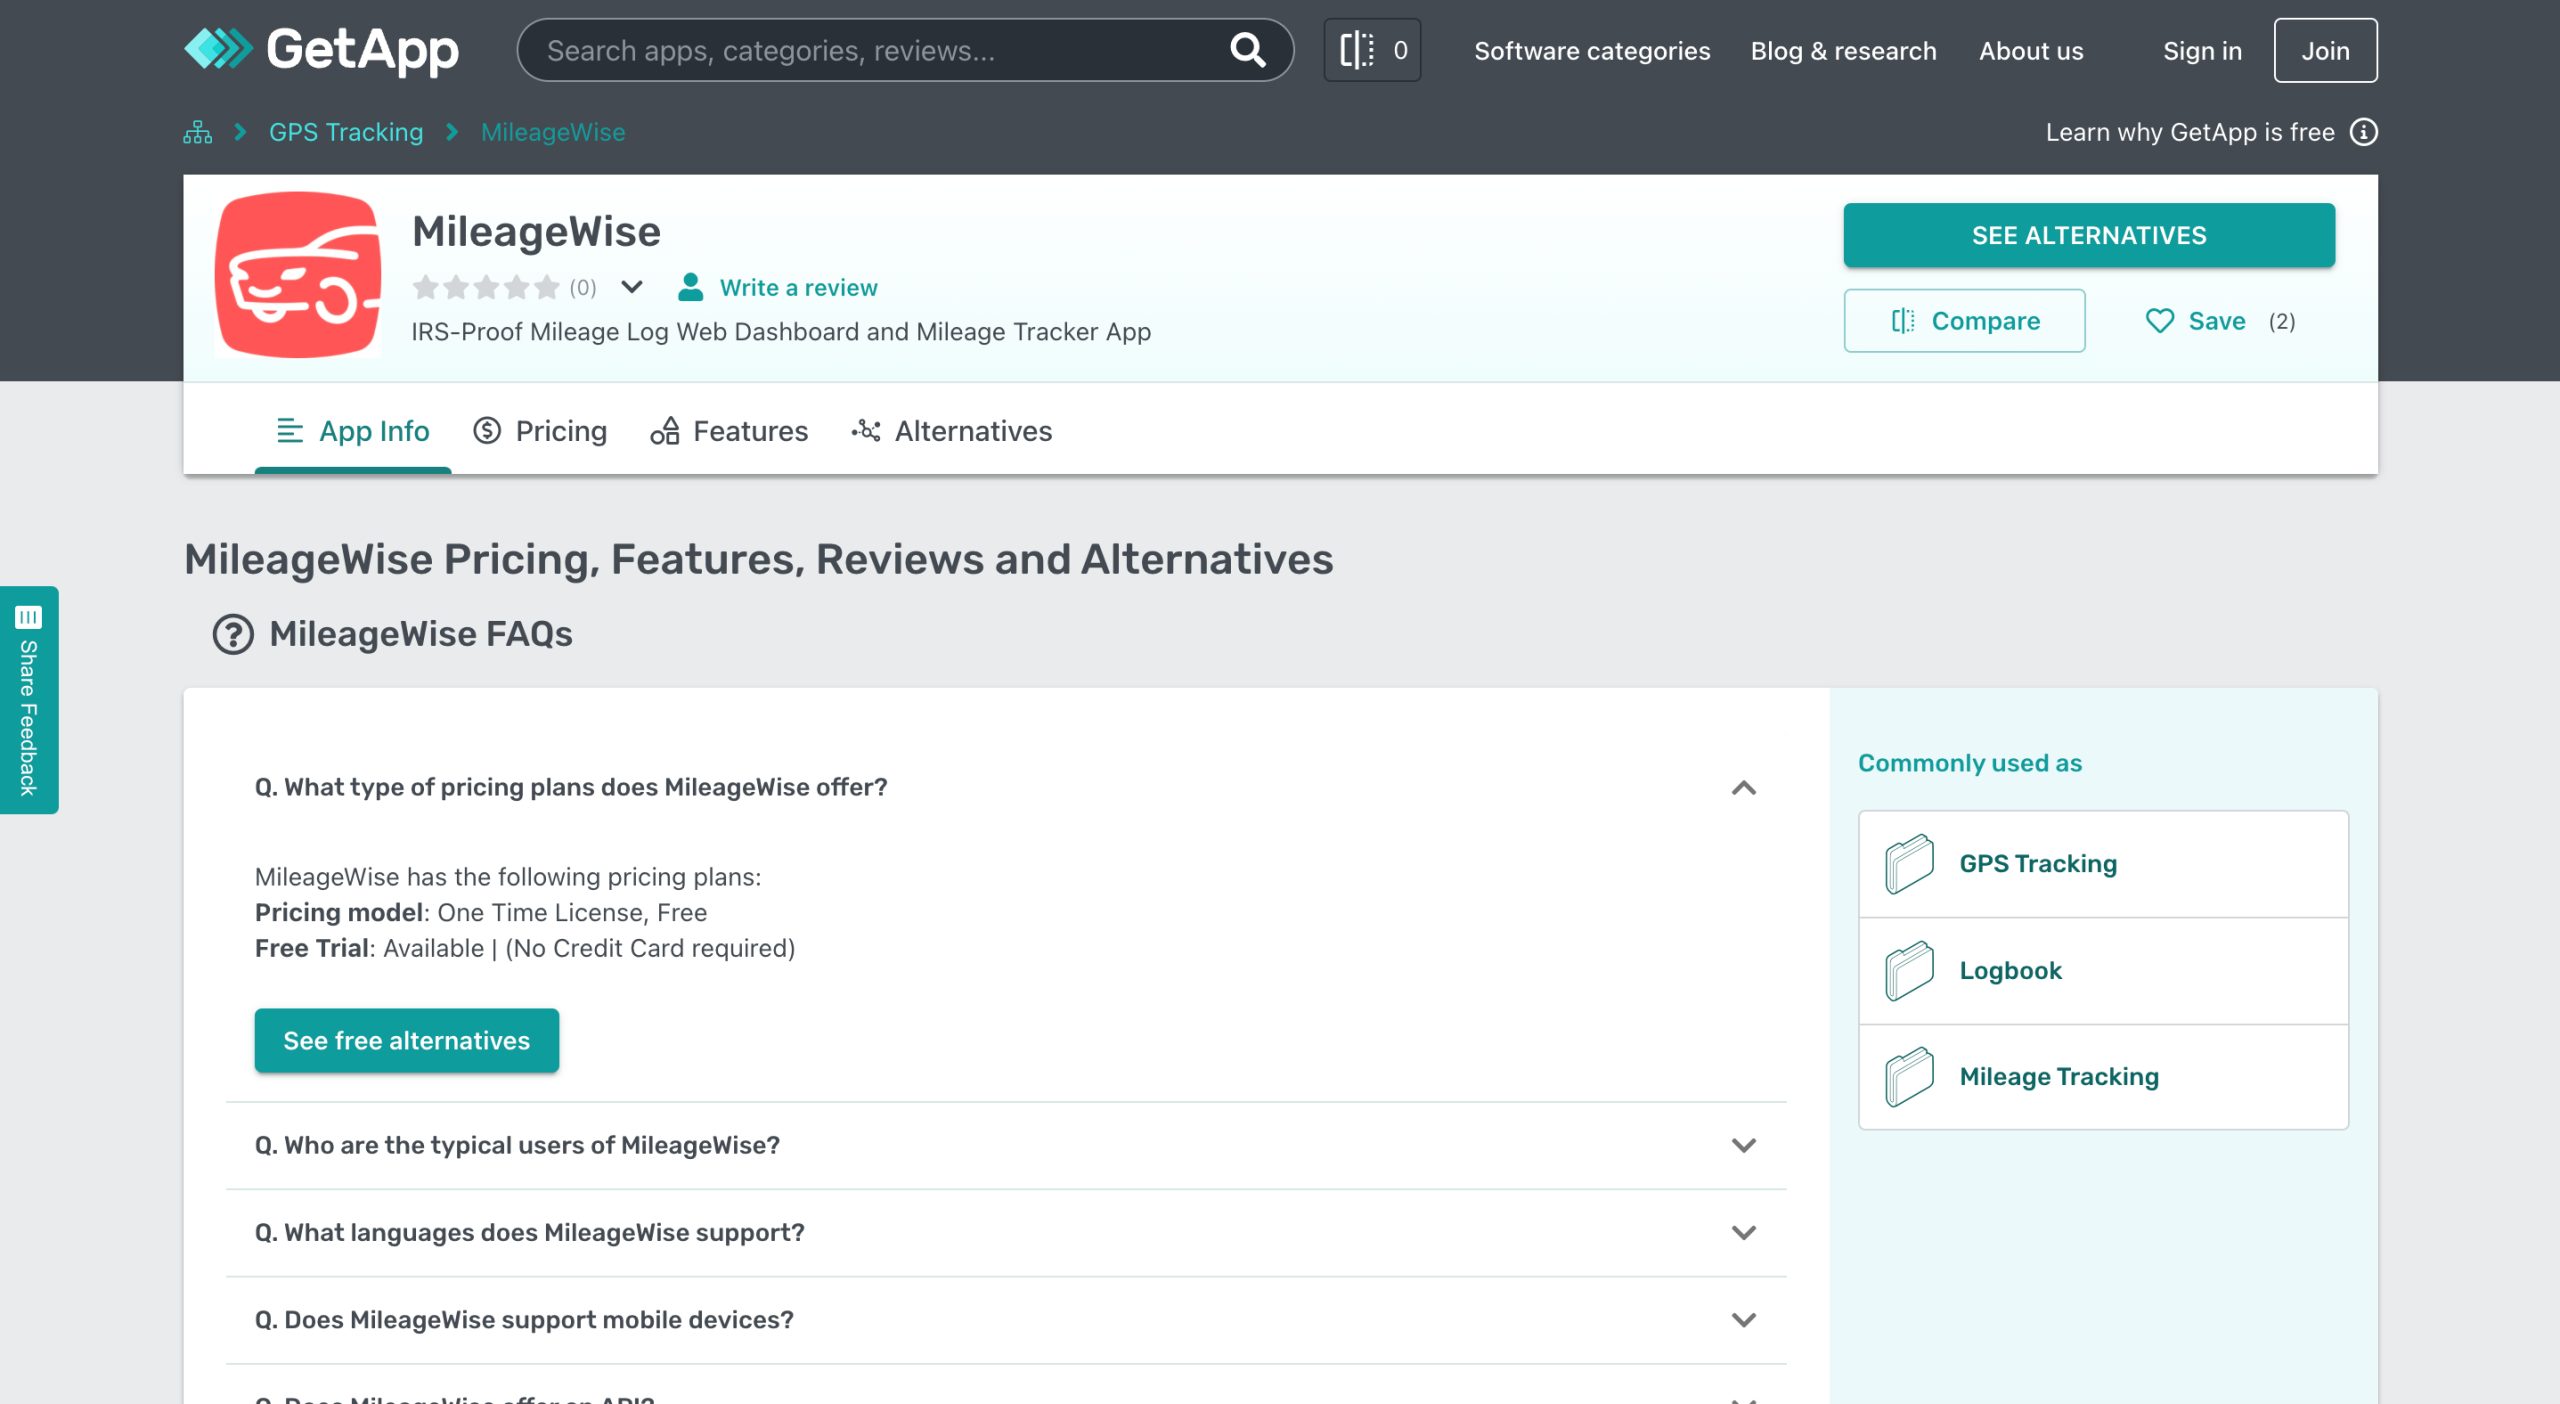Click the MileageWise title heading
This screenshot has width=2560, height=1404.
pyautogui.click(x=537, y=232)
